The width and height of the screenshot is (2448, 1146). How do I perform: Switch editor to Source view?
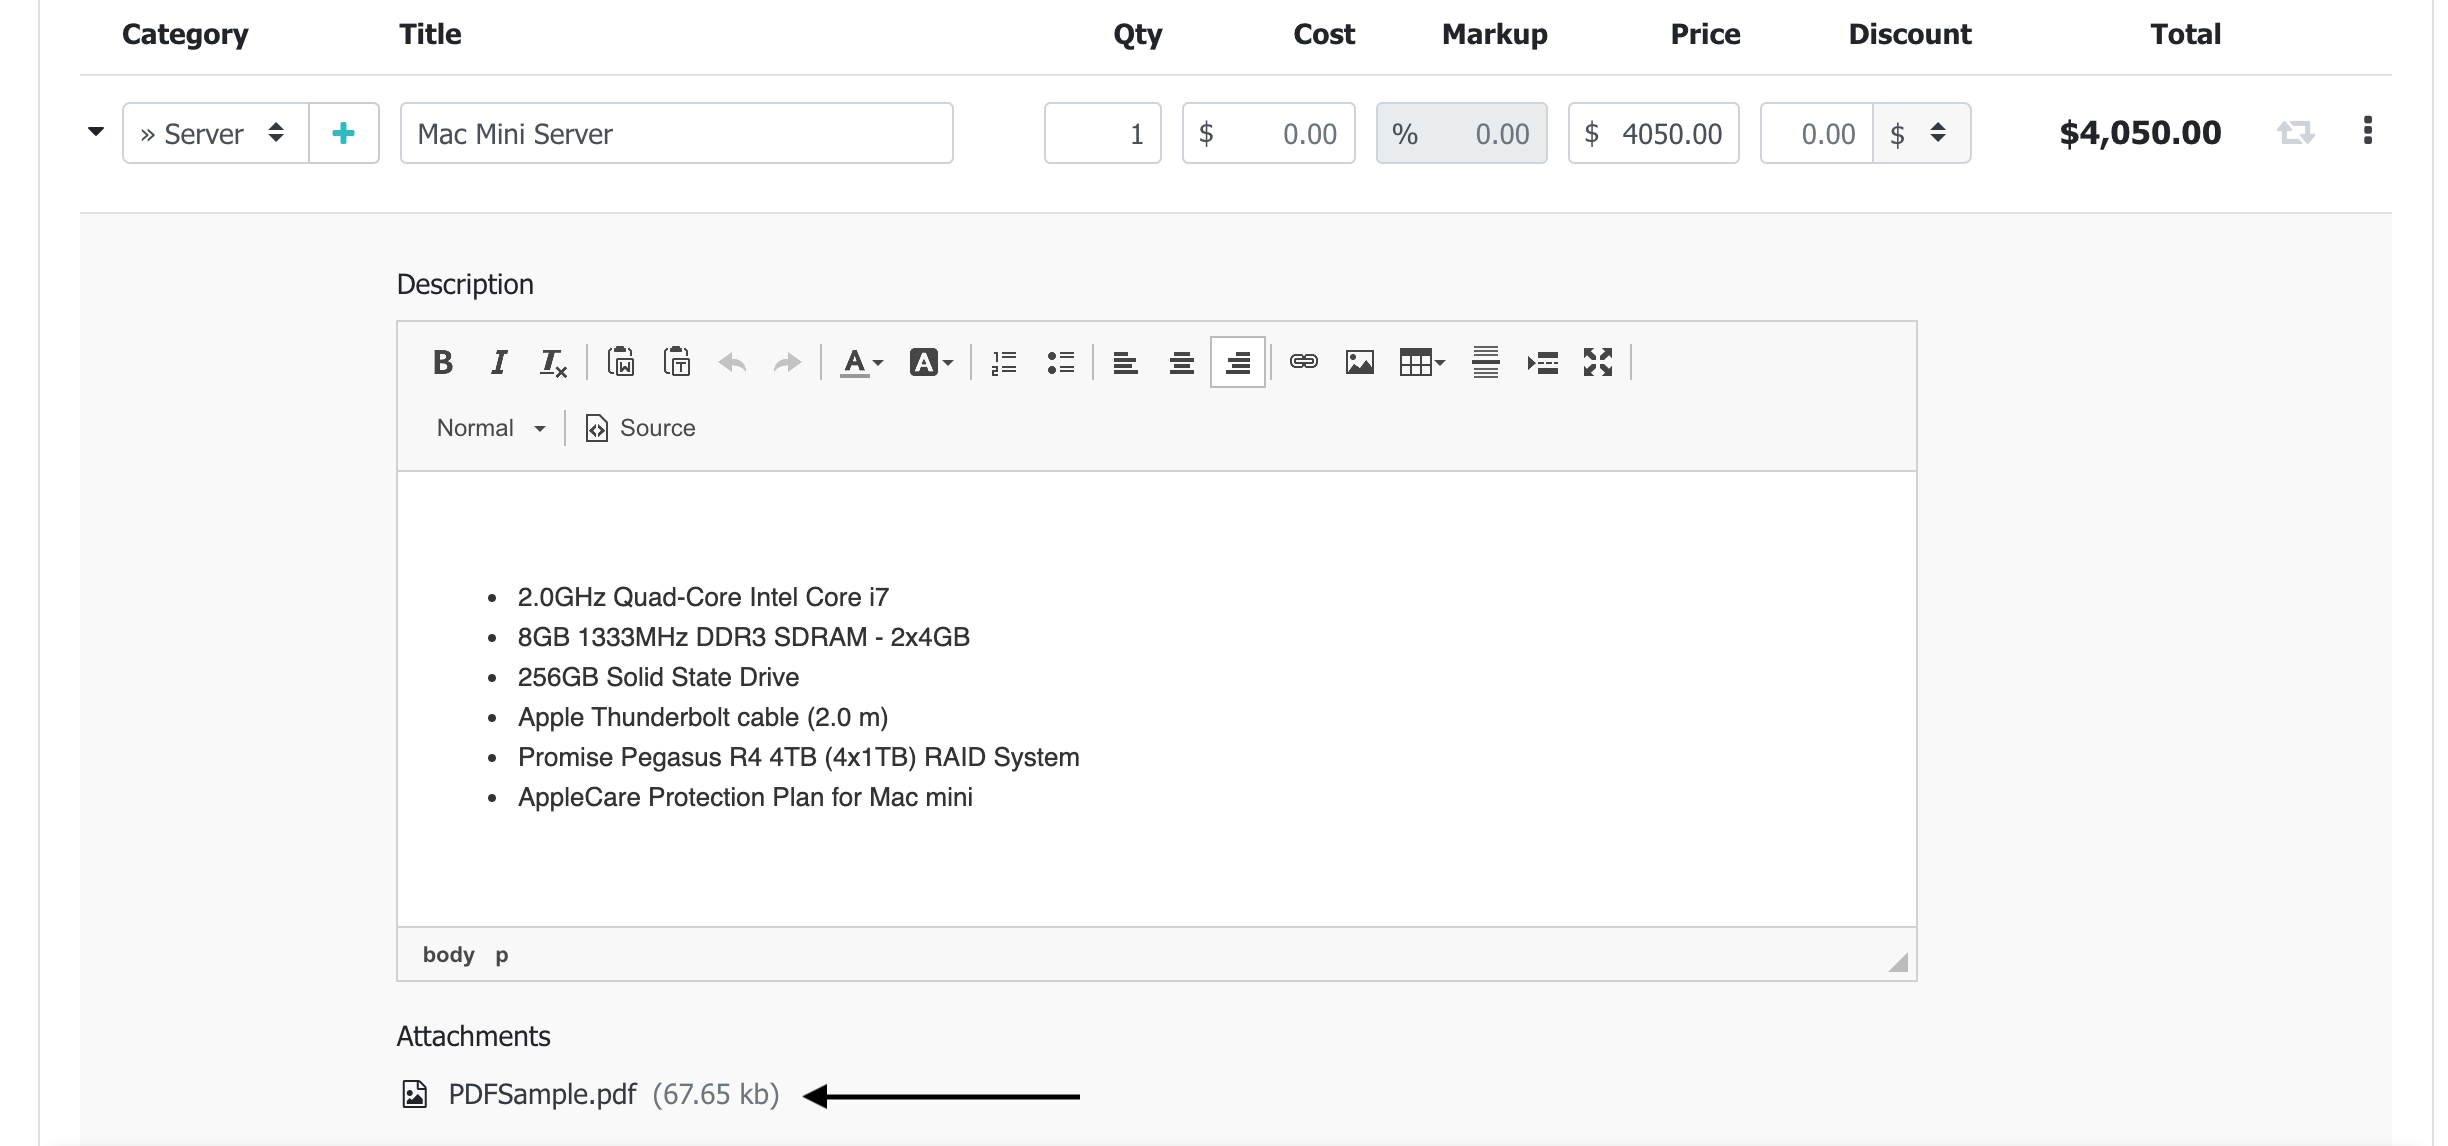pyautogui.click(x=640, y=428)
